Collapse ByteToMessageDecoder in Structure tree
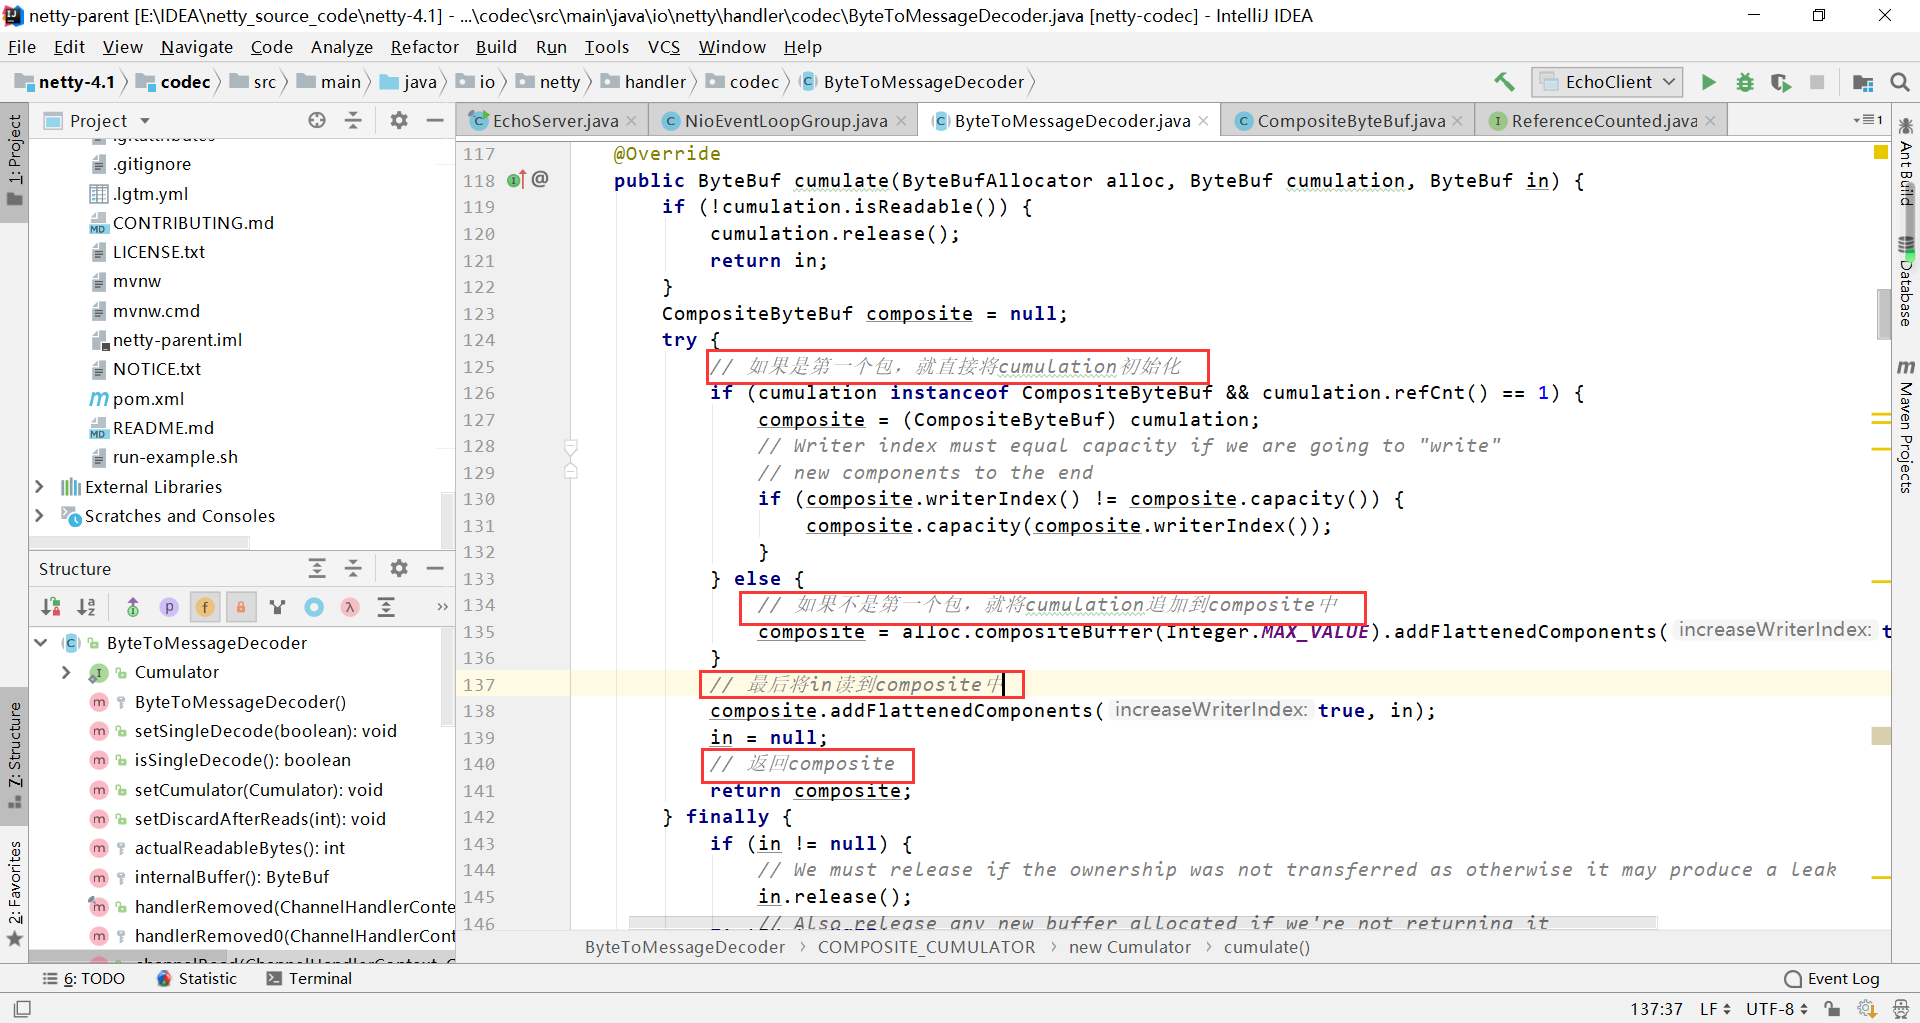Image resolution: width=1920 pixels, height=1023 pixels. coord(41,643)
